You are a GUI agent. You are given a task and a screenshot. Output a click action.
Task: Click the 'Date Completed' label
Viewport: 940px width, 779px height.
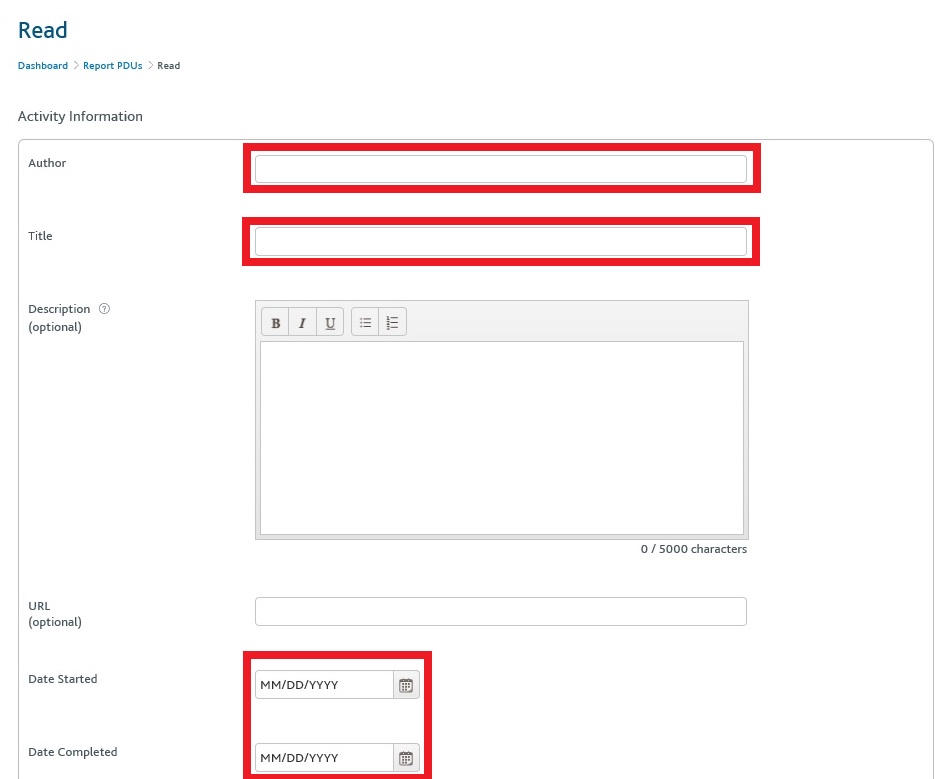73,752
